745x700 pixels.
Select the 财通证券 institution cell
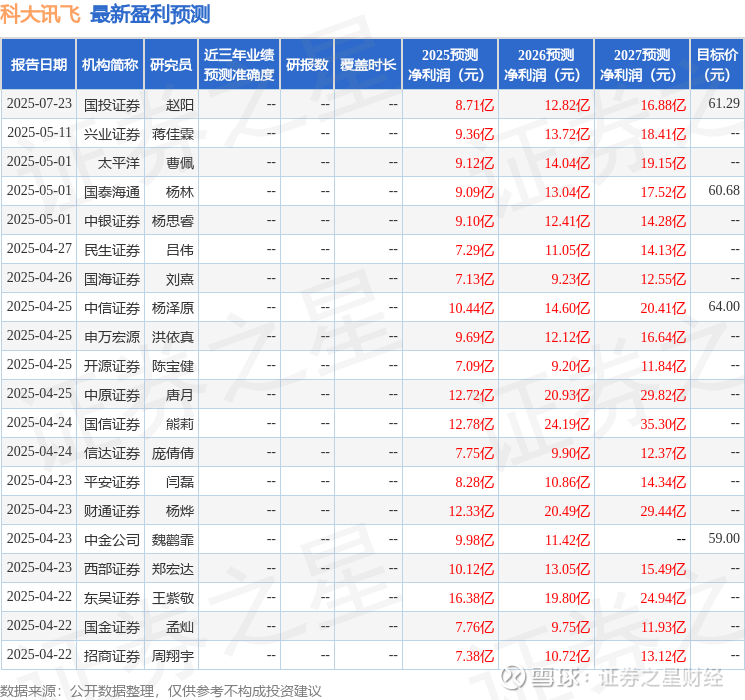point(112,511)
